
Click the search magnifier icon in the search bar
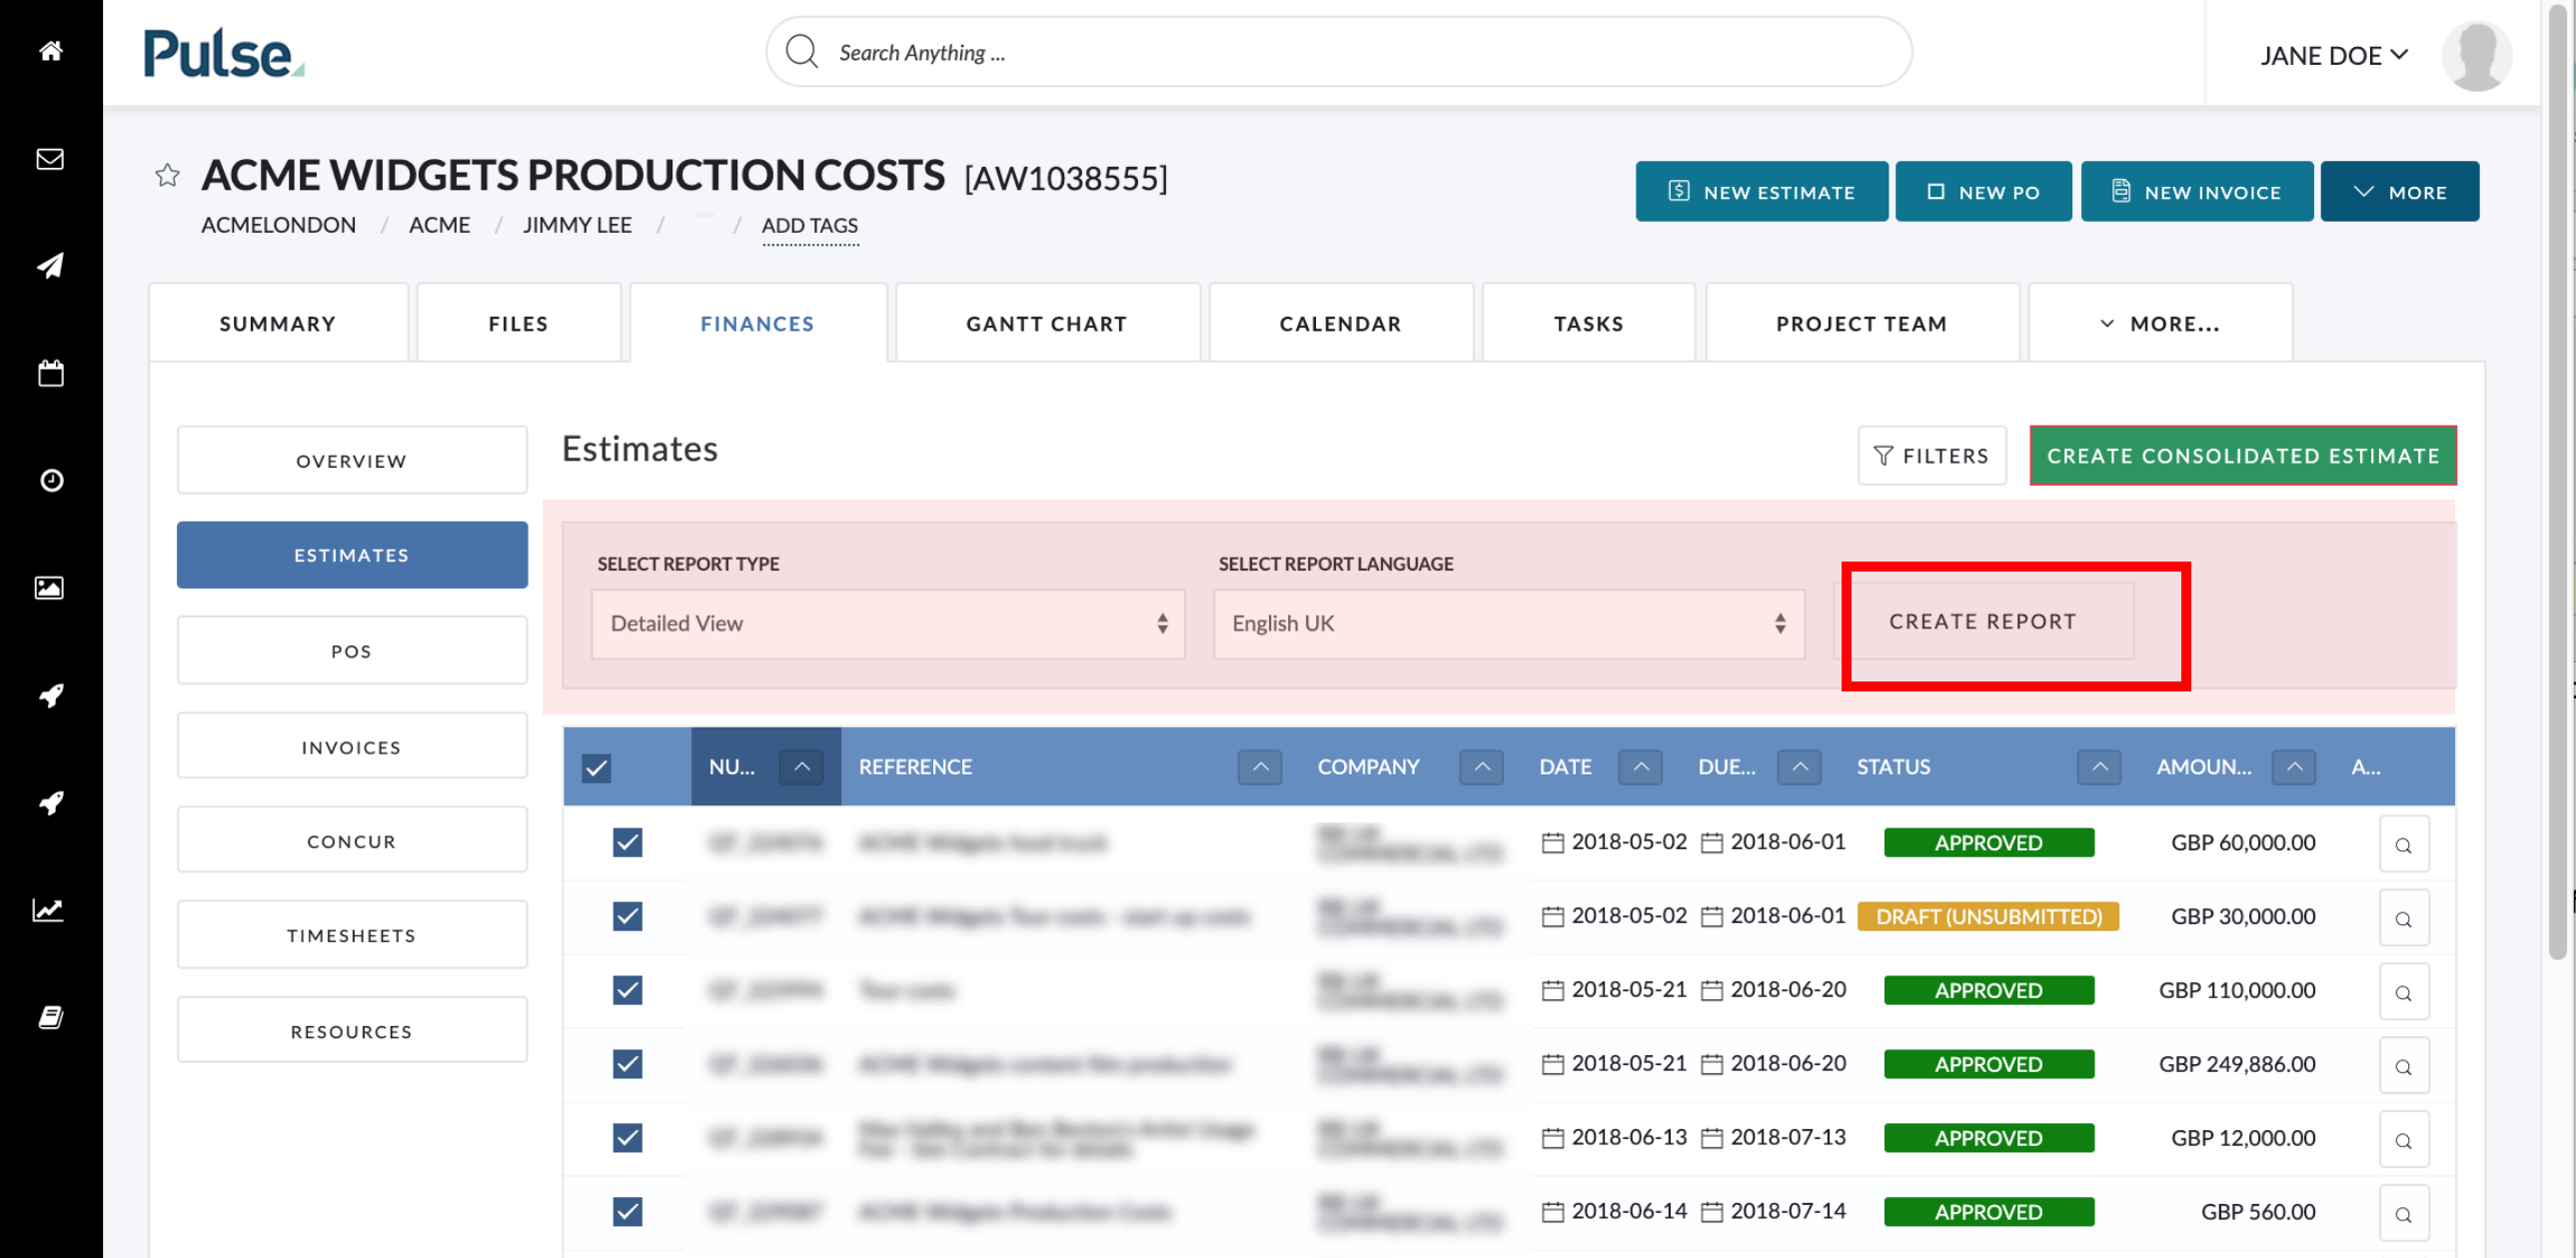click(802, 51)
